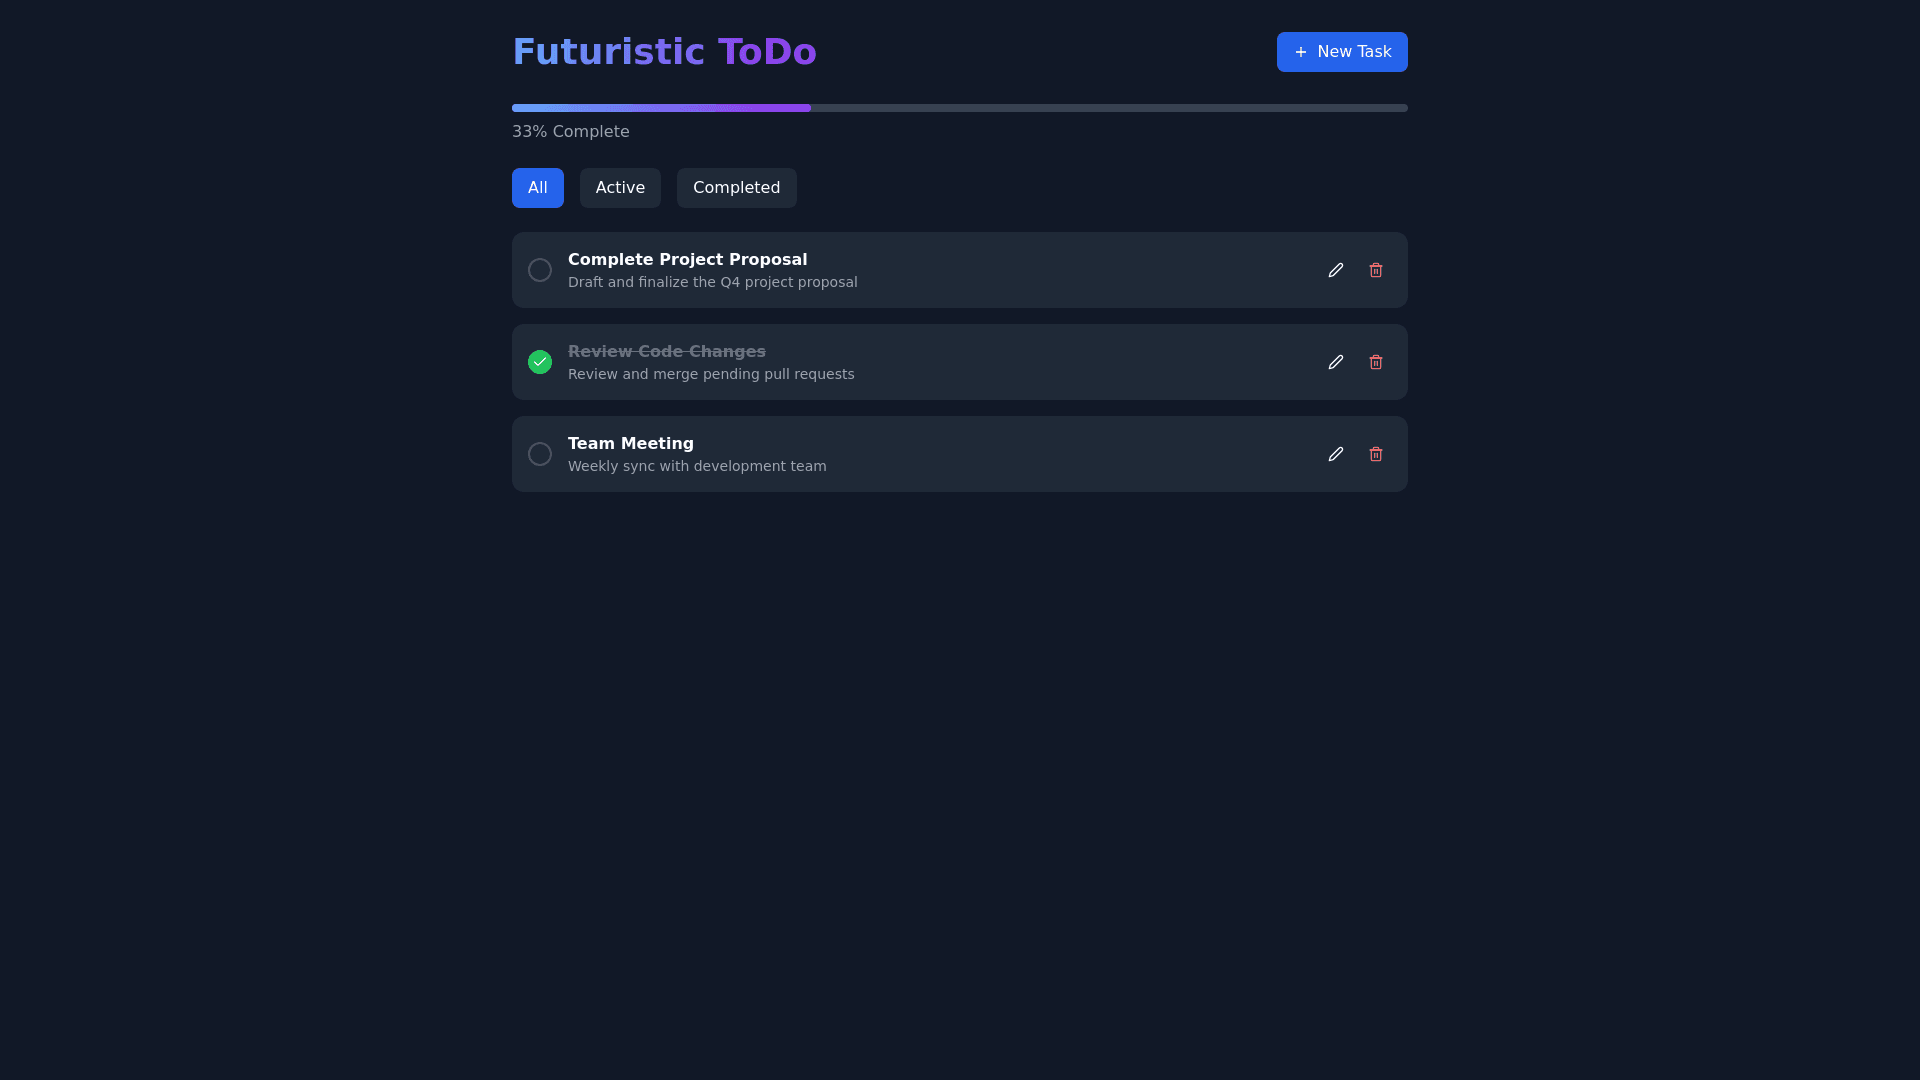The image size is (1920, 1080).
Task: Uncheck the Review Code Changes task
Action: (540, 362)
